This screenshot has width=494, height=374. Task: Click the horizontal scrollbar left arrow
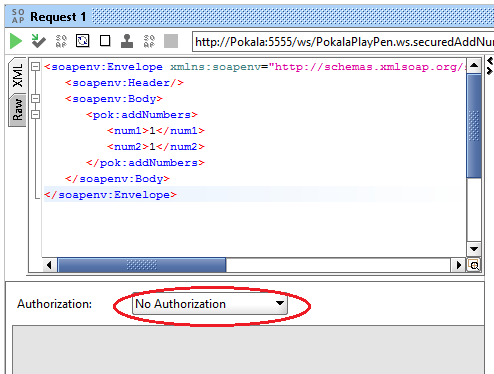click(49, 265)
